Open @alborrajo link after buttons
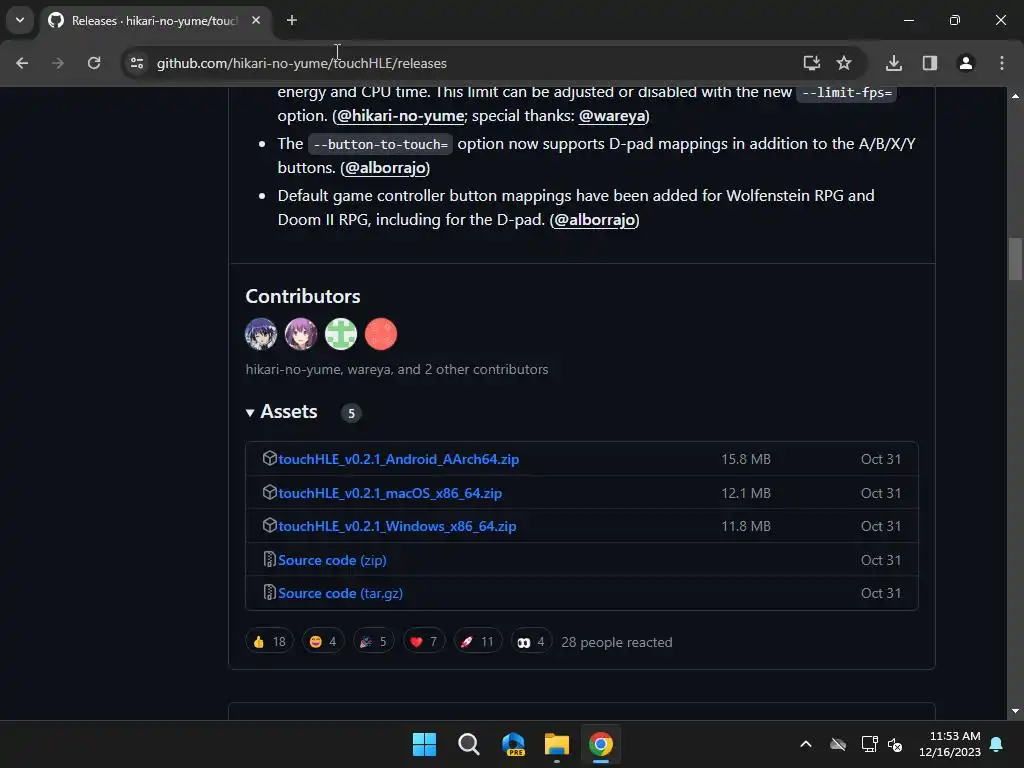The image size is (1024, 768). click(385, 168)
